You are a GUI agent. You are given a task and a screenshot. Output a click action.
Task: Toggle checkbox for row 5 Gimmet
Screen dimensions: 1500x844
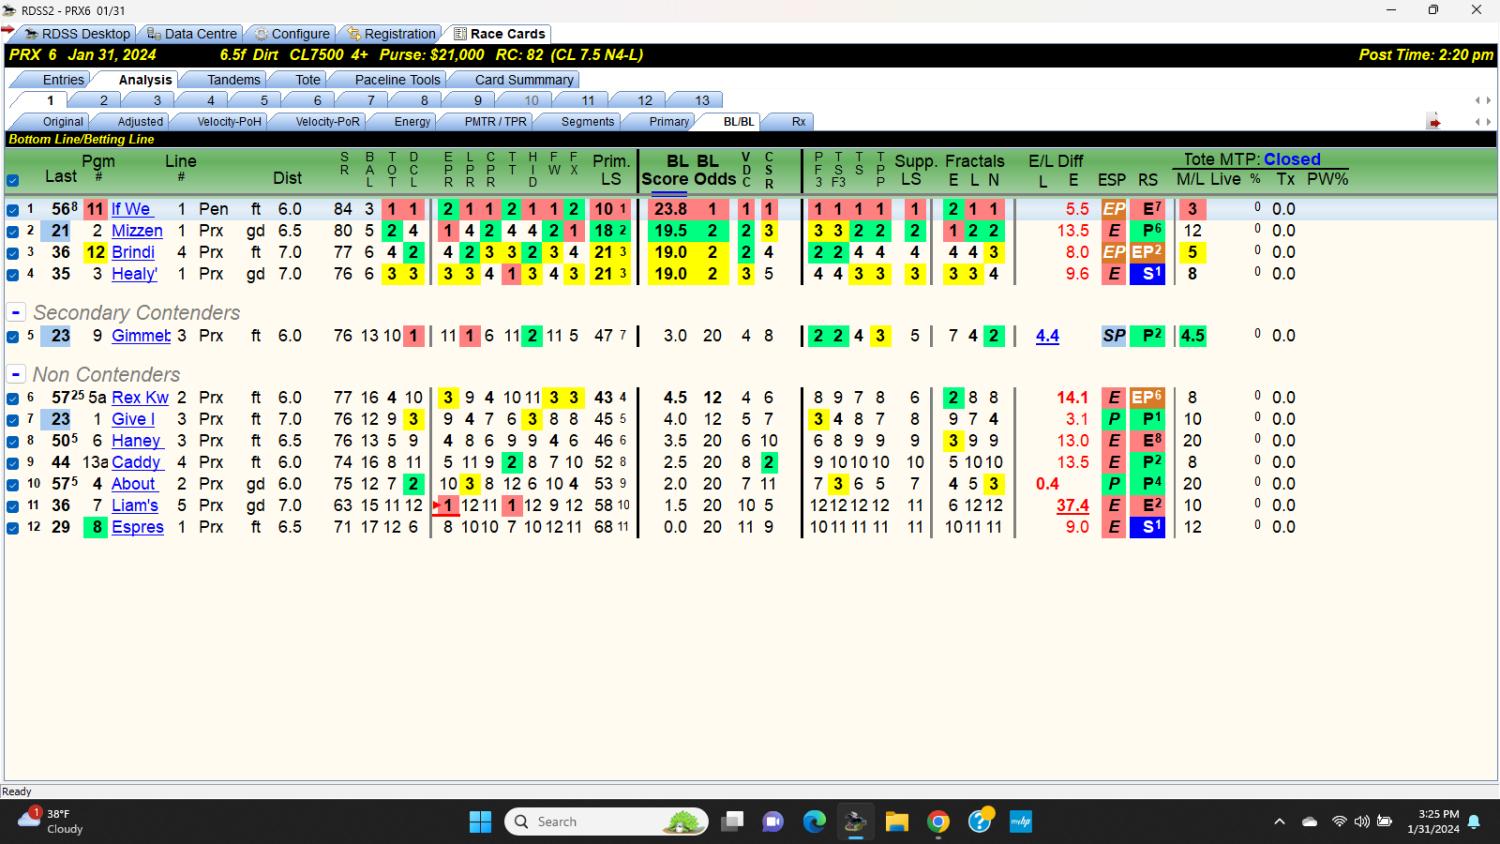[x=13, y=337]
